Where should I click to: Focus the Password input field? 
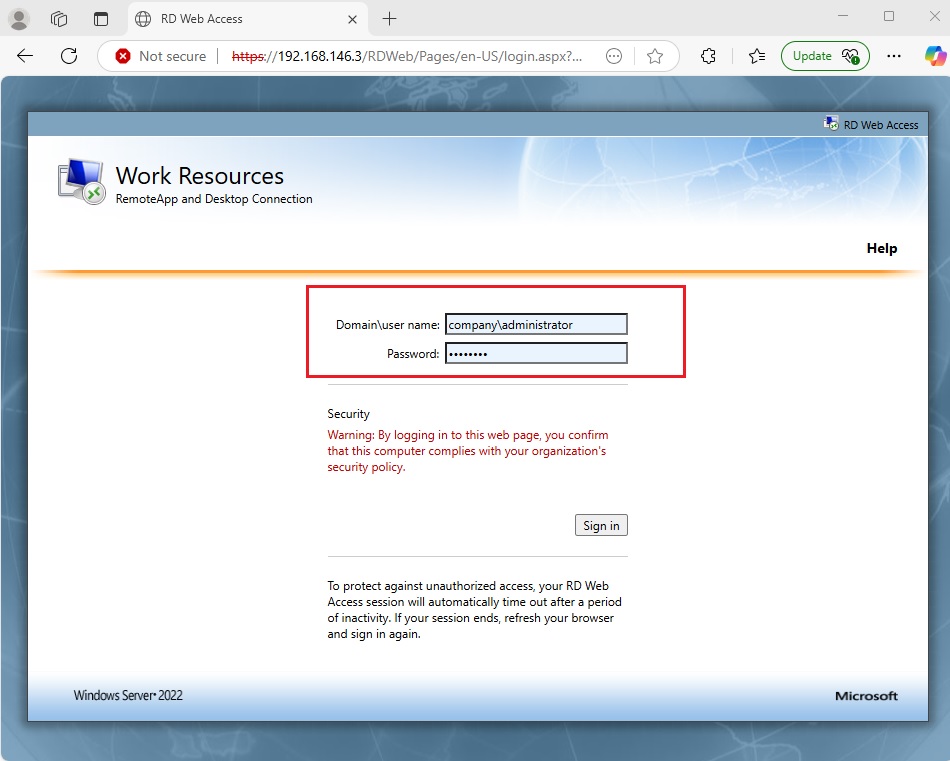[536, 353]
